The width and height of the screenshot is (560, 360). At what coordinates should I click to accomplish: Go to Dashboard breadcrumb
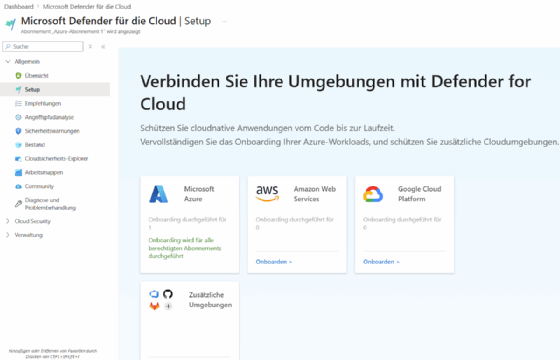pos(19,6)
